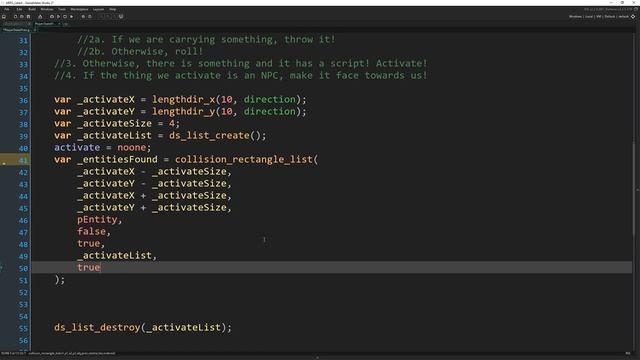The image size is (640, 360).
Task: Click the Save Project toolbar icon
Action: (x=28, y=17)
